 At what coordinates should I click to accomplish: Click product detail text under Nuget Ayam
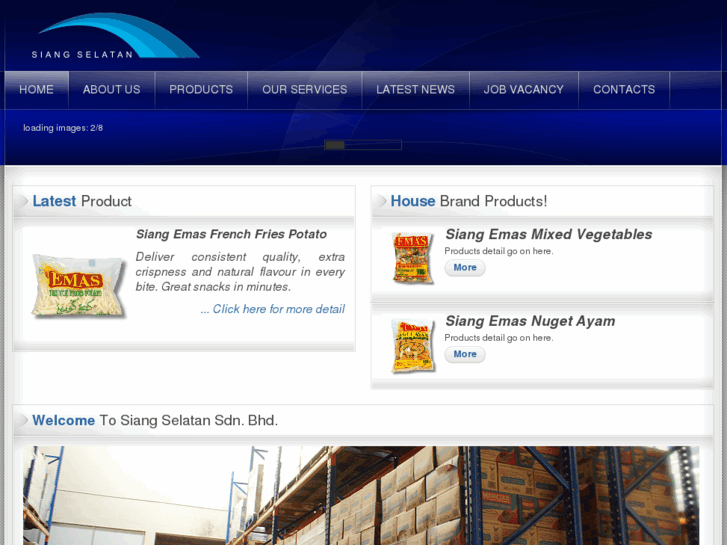(x=499, y=338)
